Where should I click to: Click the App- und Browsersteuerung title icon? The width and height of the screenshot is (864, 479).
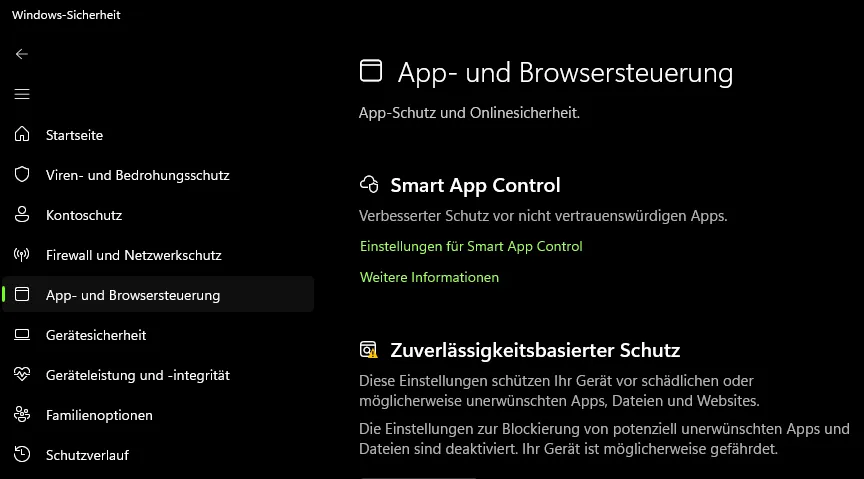pos(371,71)
